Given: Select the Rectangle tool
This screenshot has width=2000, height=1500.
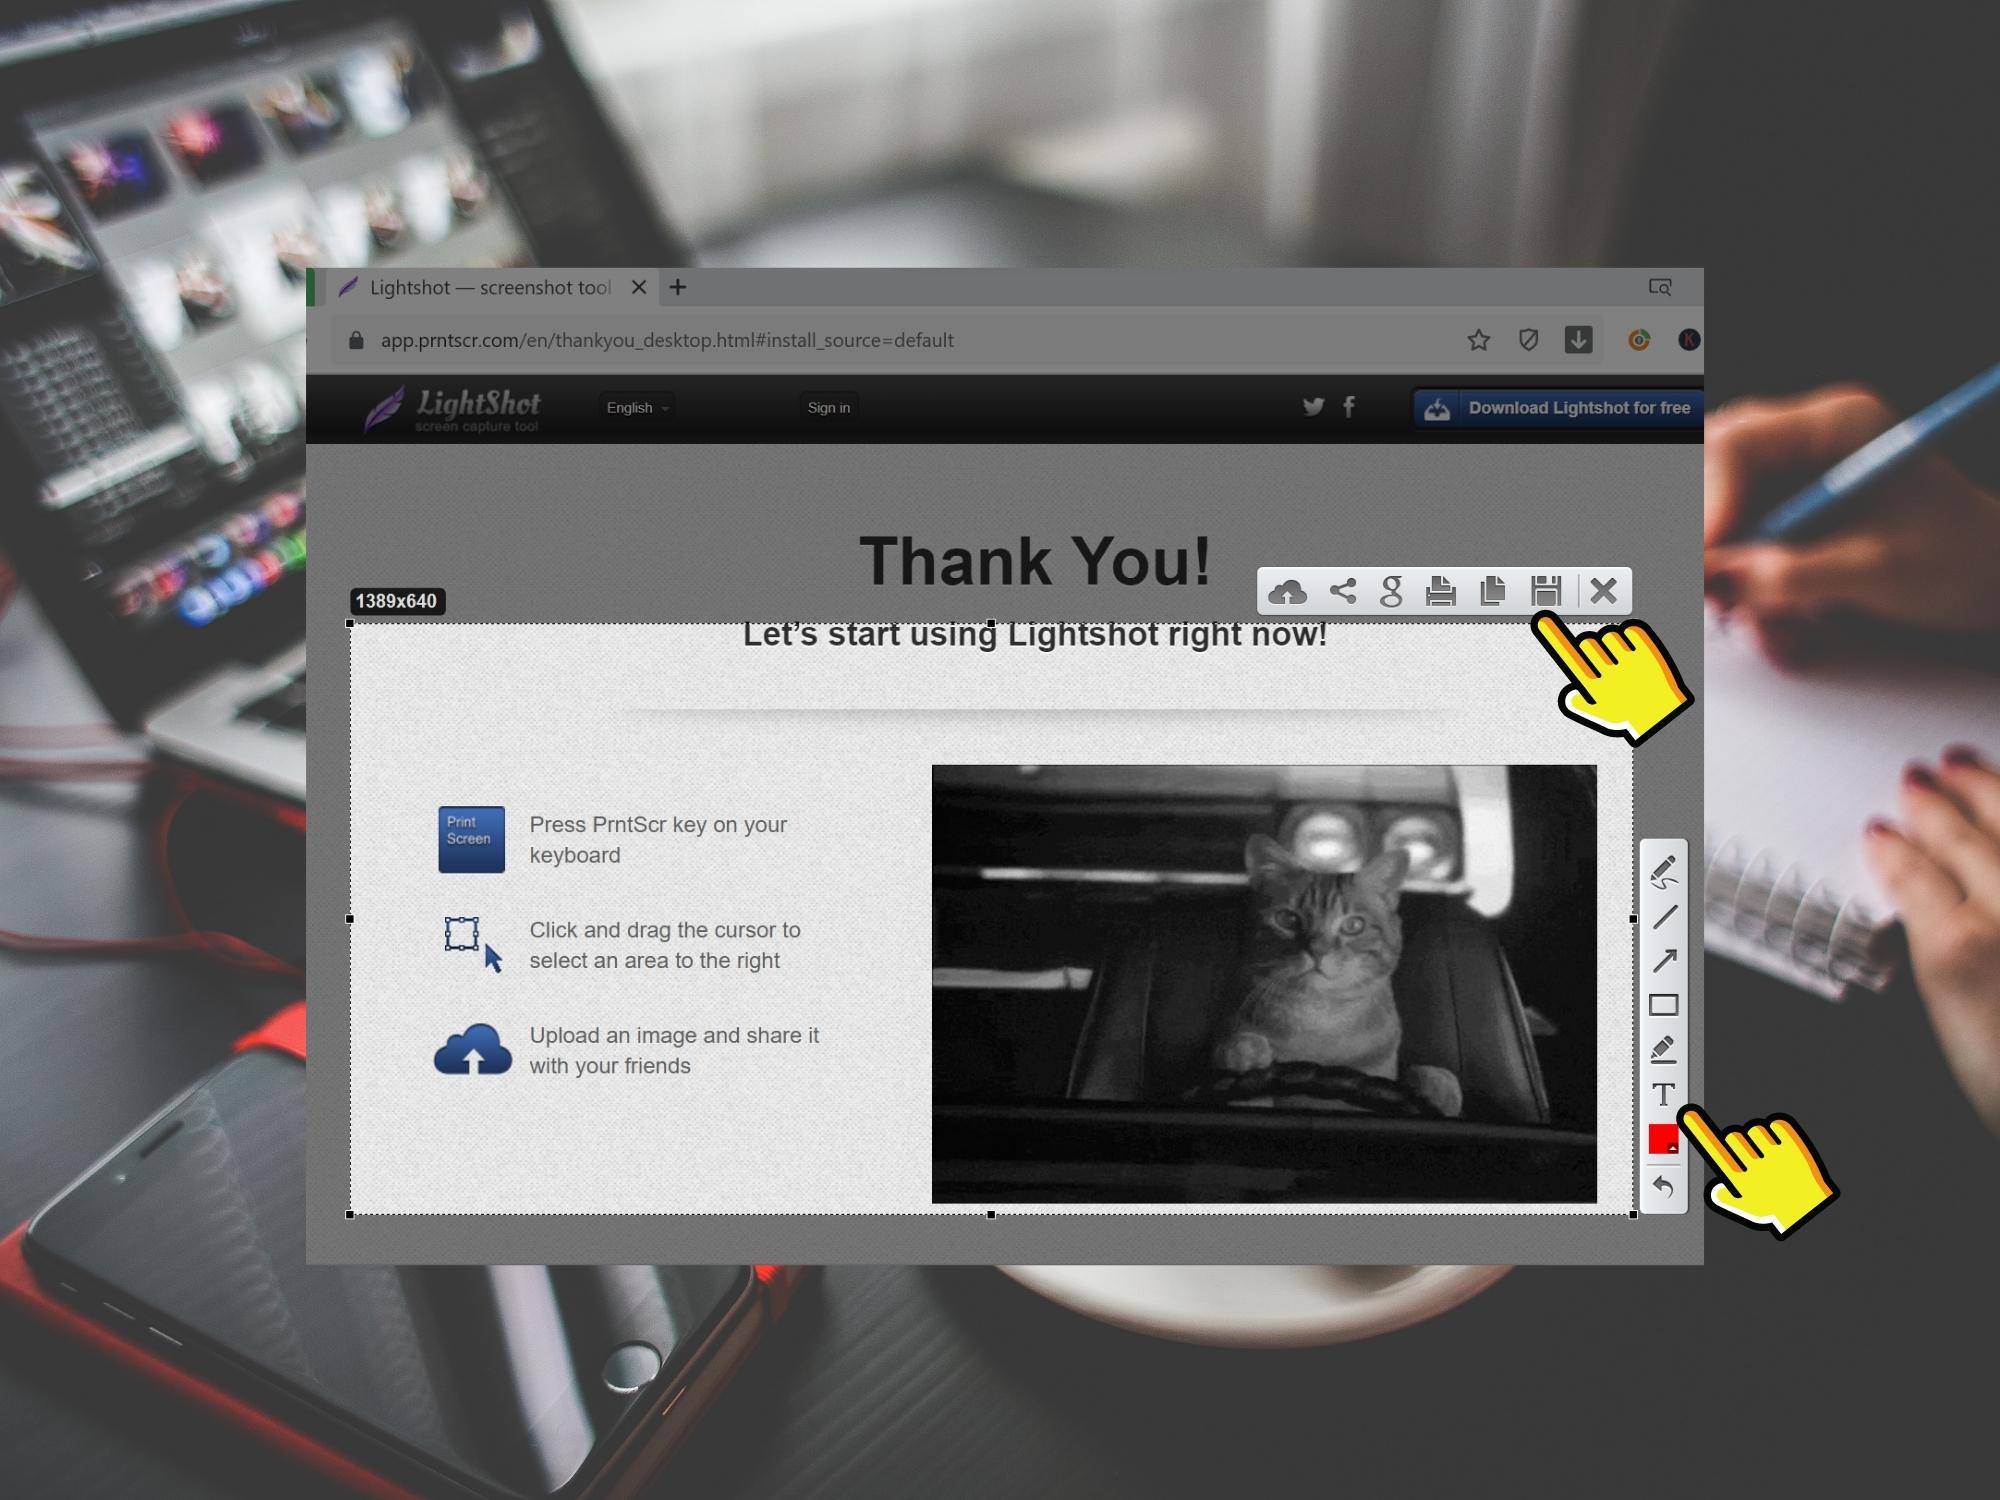Looking at the screenshot, I should [x=1664, y=1005].
